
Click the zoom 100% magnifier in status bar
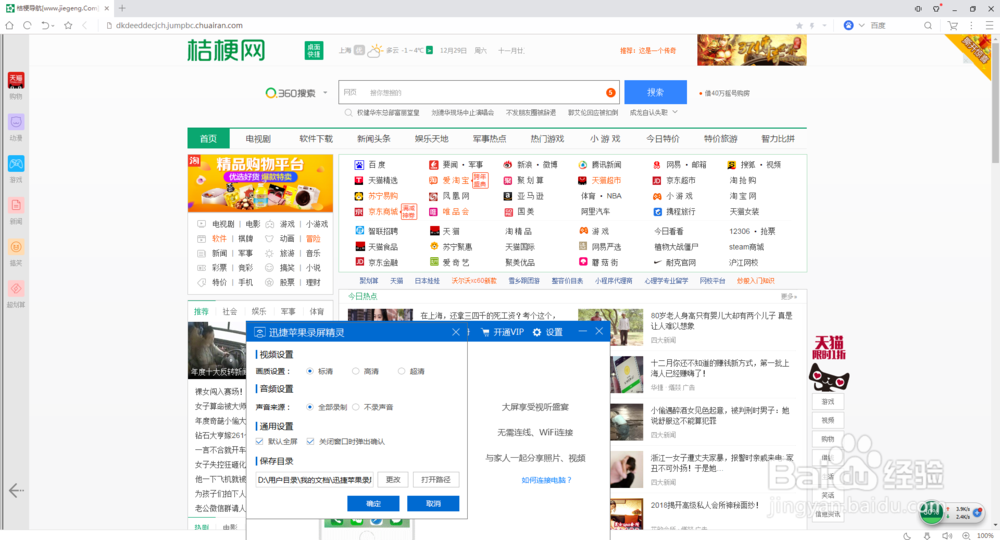[967, 536]
